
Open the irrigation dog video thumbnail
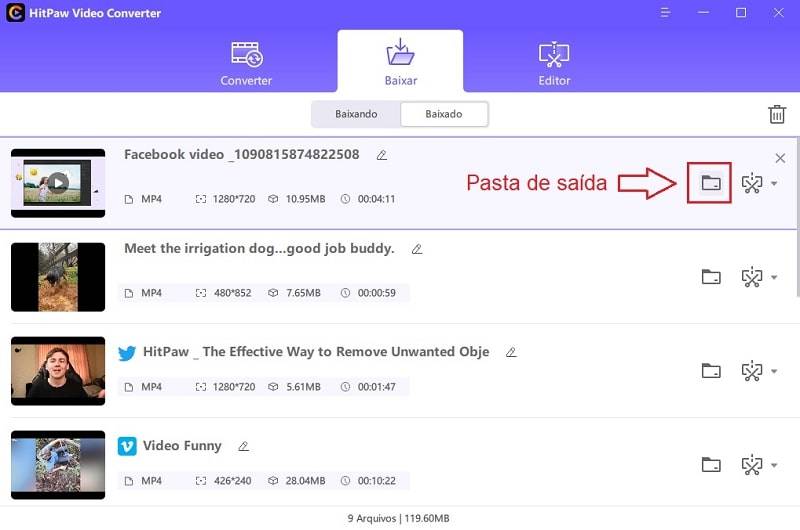(x=58, y=276)
